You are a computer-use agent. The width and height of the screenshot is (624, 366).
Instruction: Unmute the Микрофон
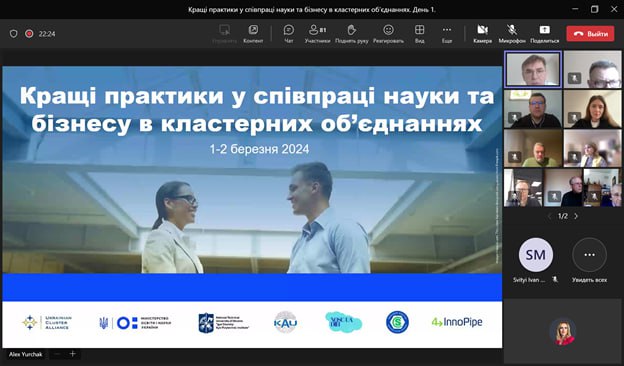click(512, 34)
